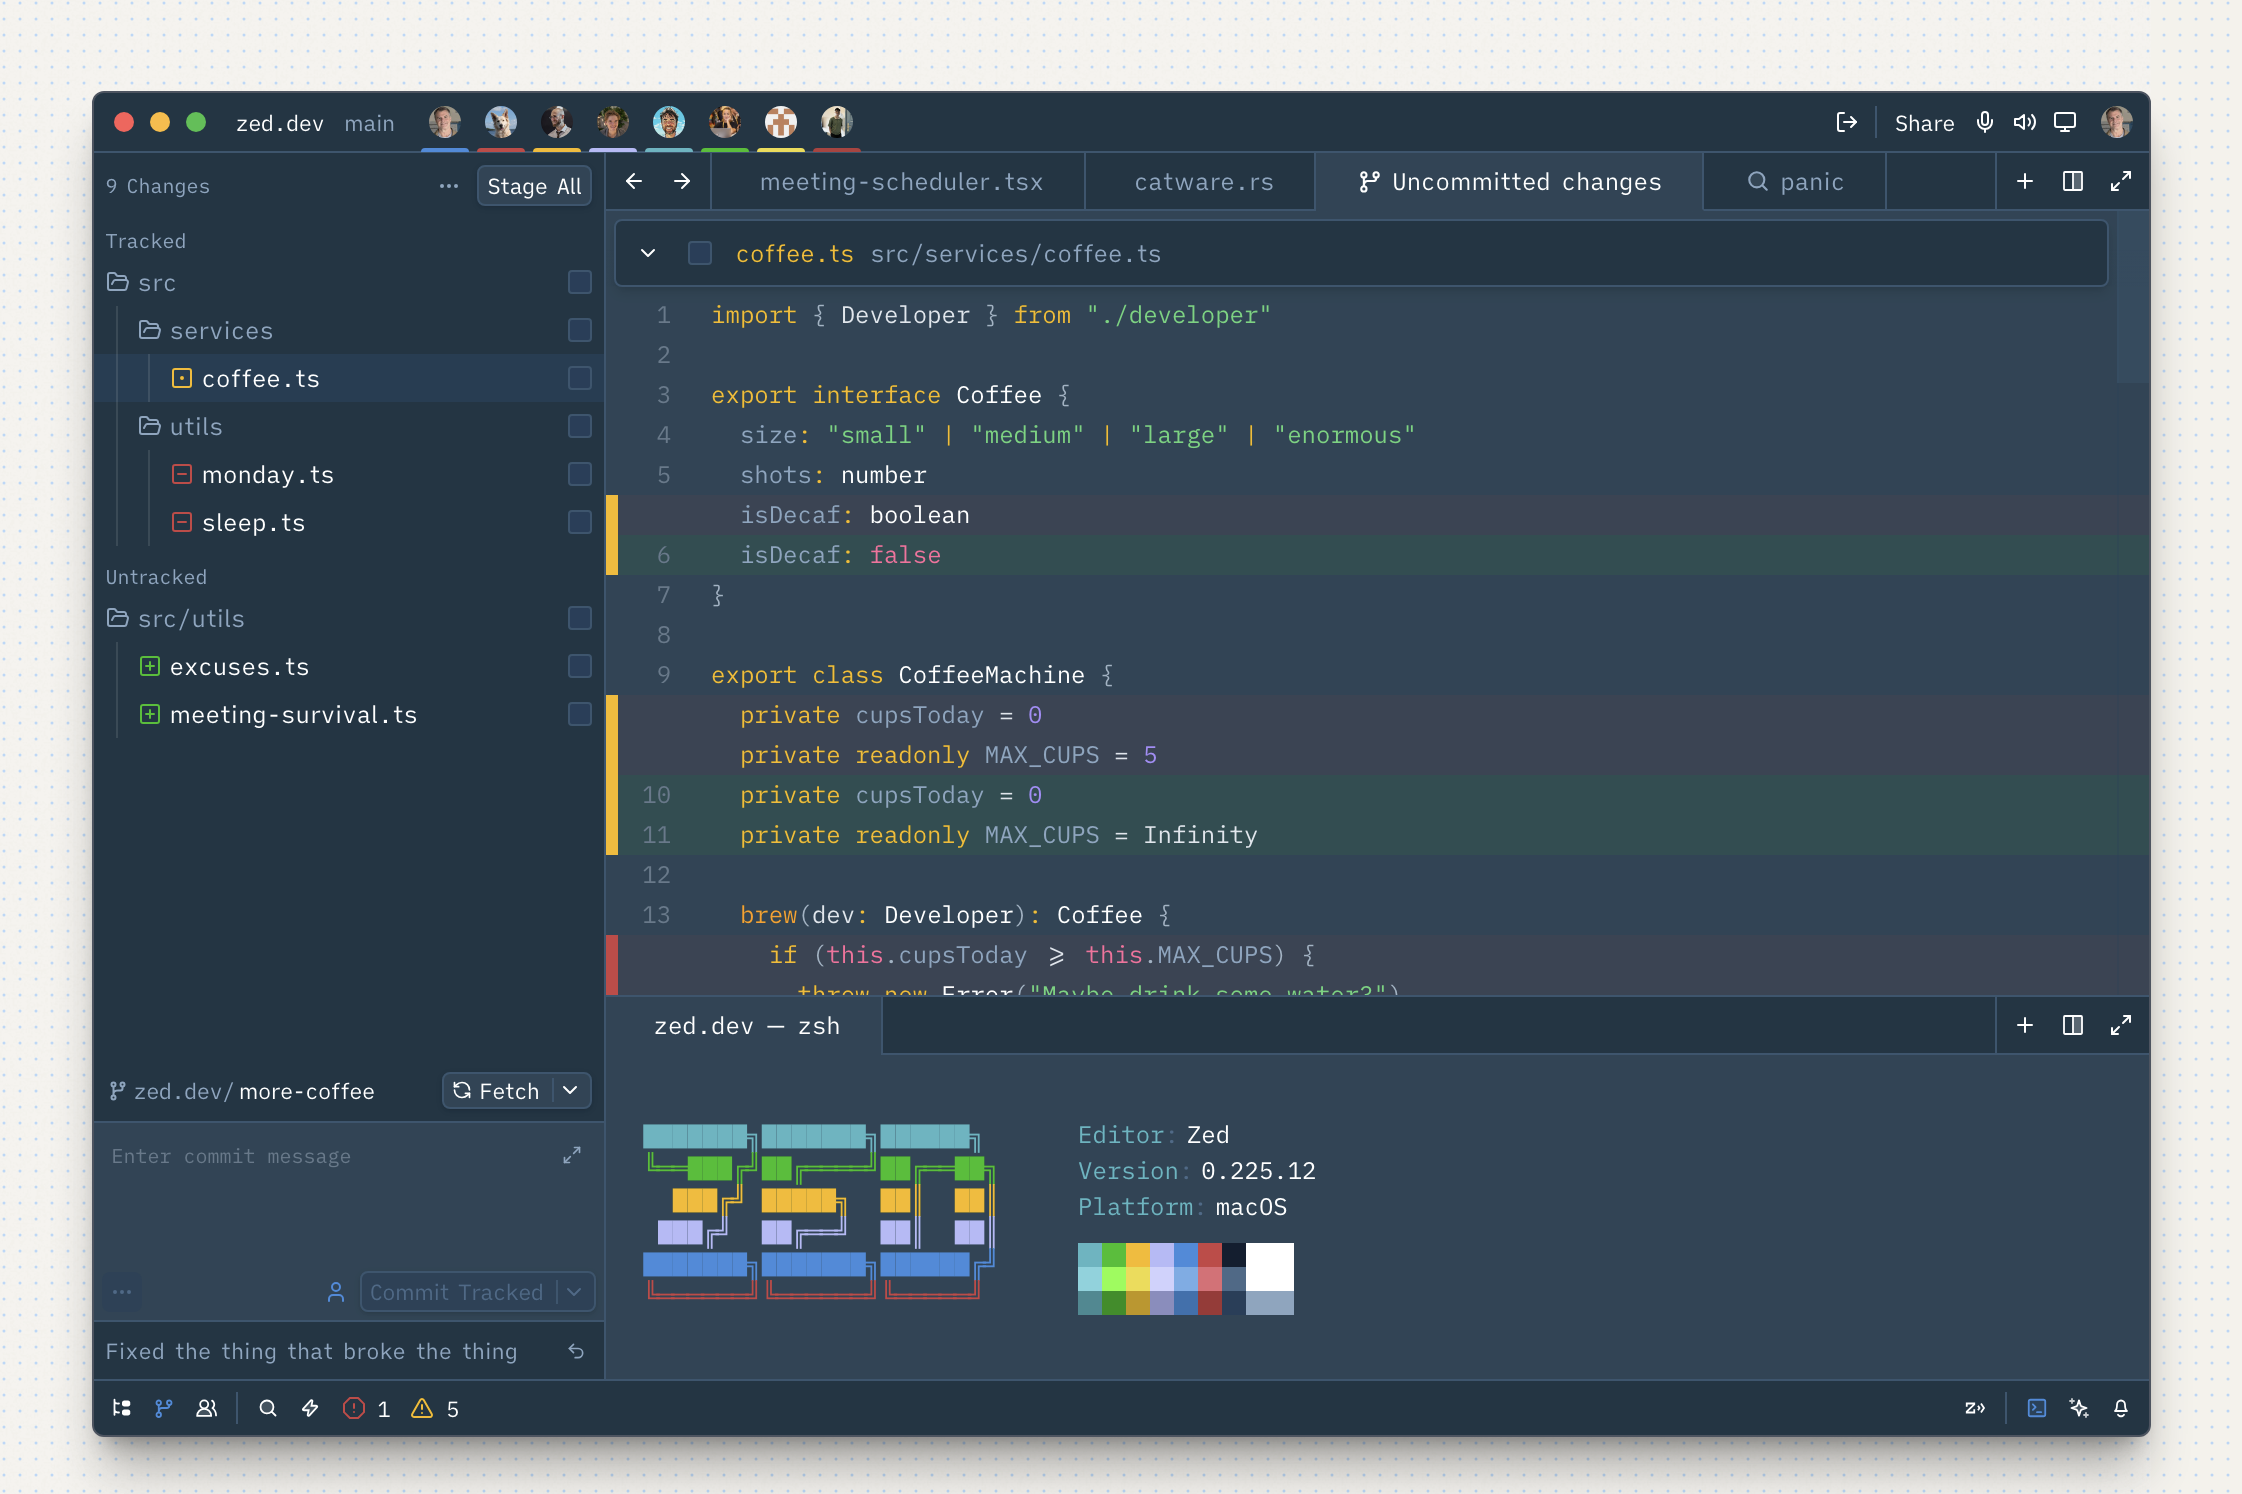Open the git panel branch icon in status bar
Screen dimensions: 2242x1494
point(164,1408)
